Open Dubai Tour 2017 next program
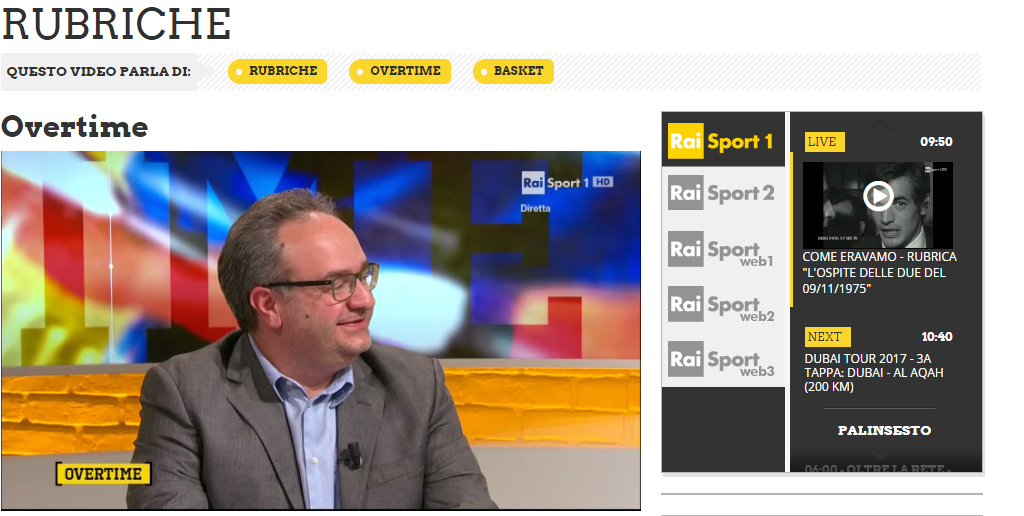 874,372
